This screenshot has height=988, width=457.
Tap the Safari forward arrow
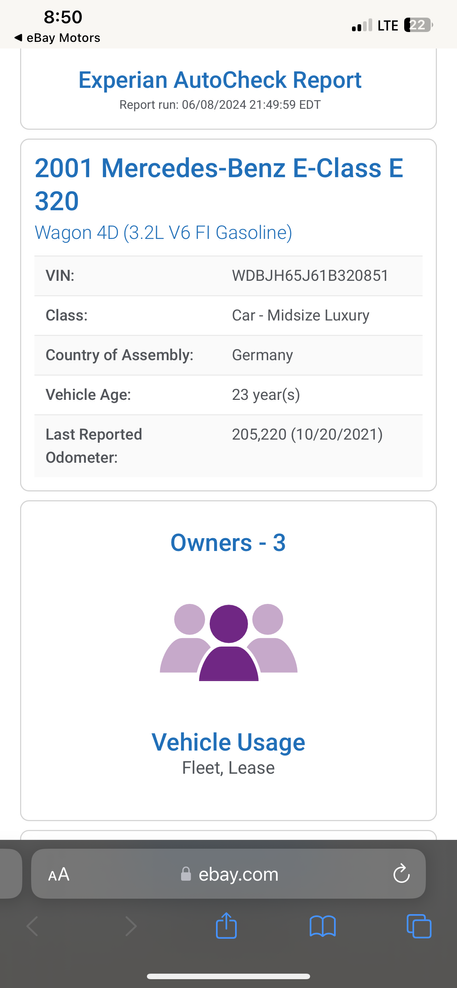click(130, 926)
